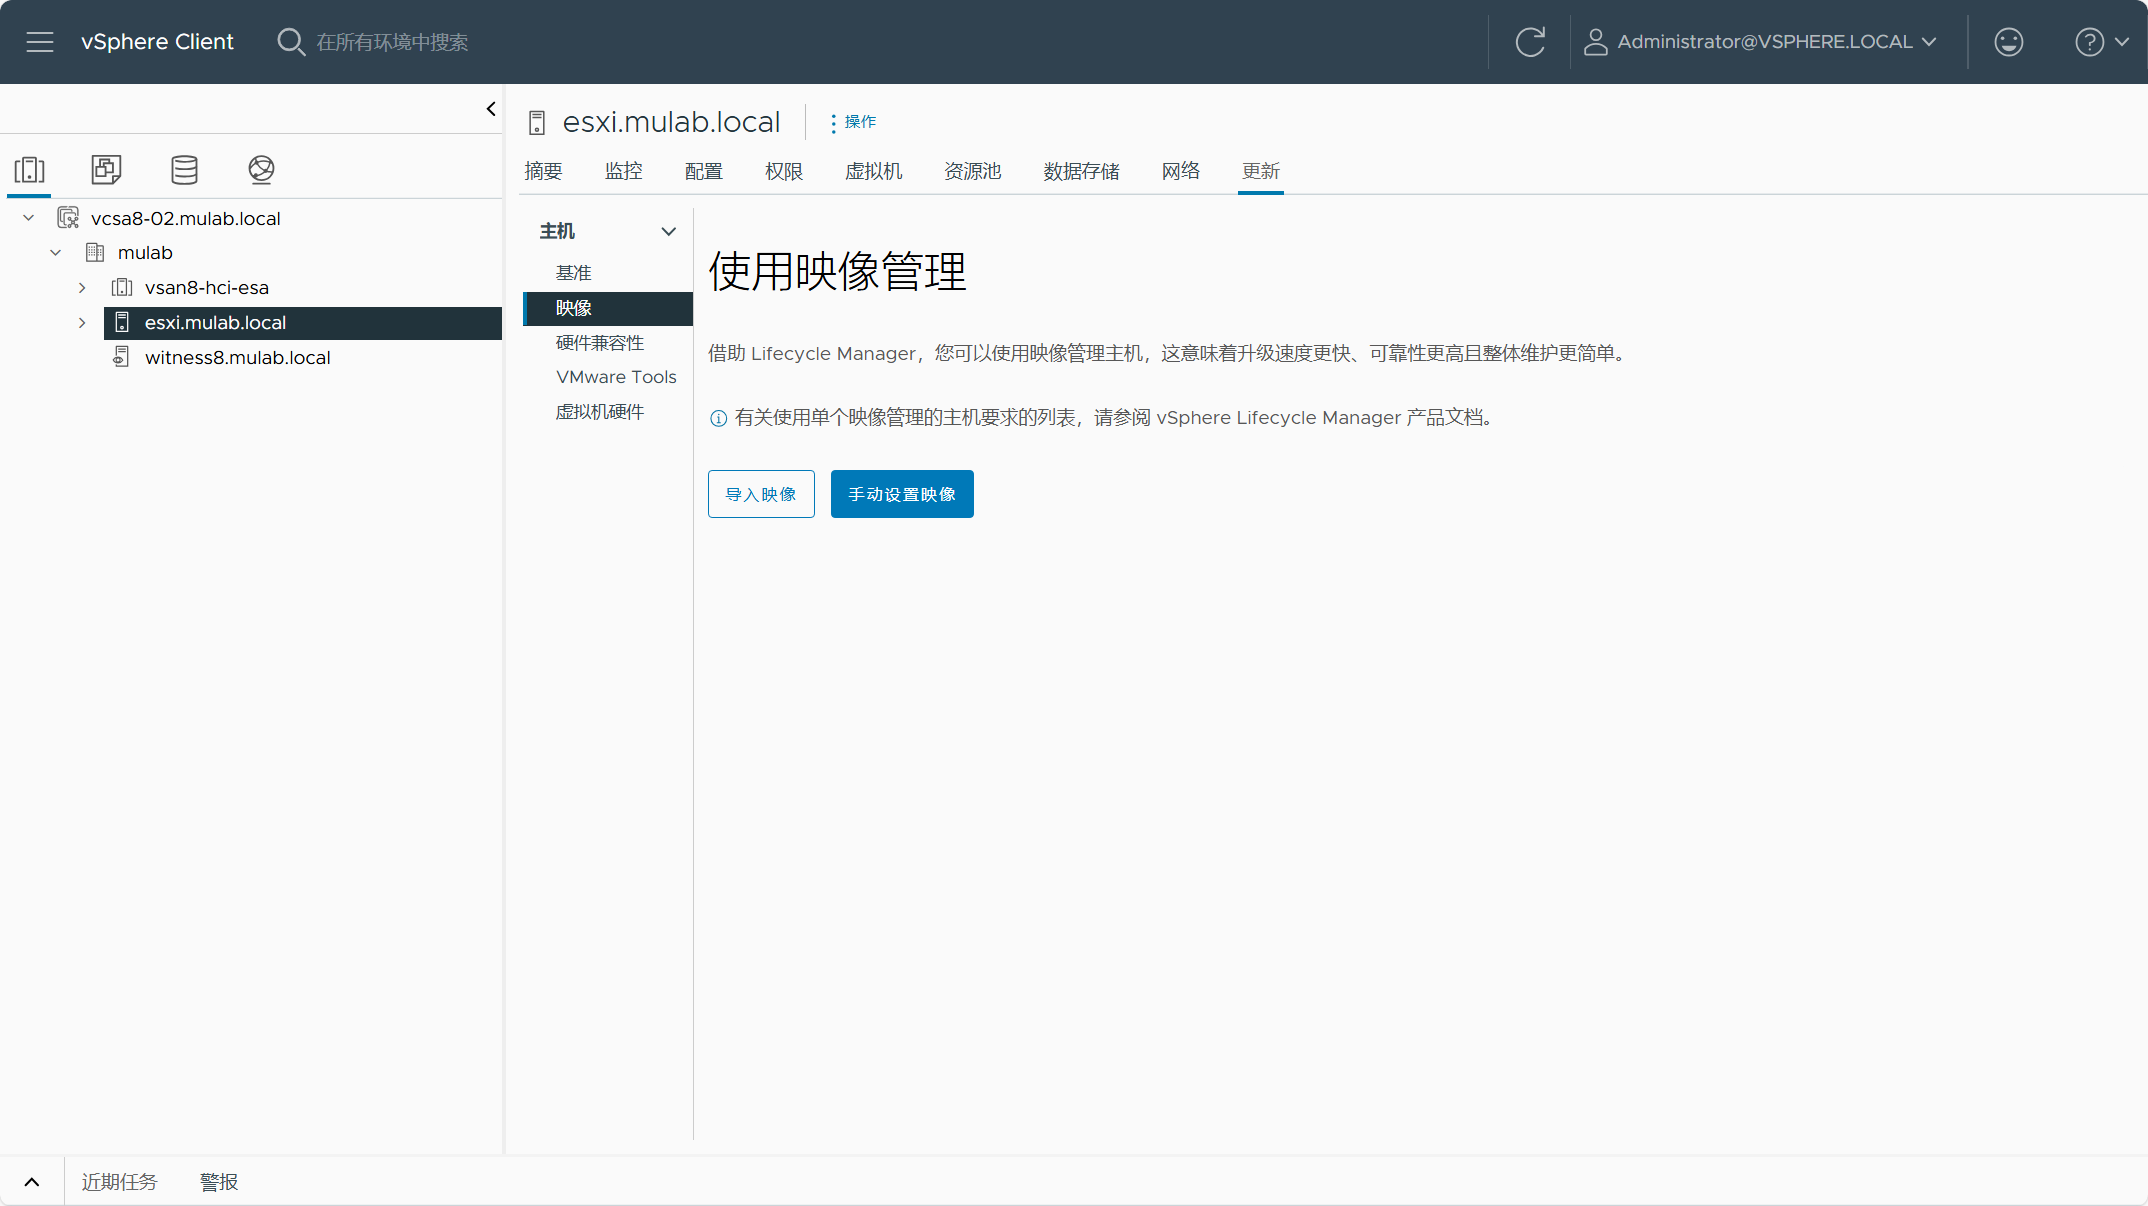This screenshot has width=2148, height=1206.
Task: Click the search magnifier icon
Action: [291, 42]
